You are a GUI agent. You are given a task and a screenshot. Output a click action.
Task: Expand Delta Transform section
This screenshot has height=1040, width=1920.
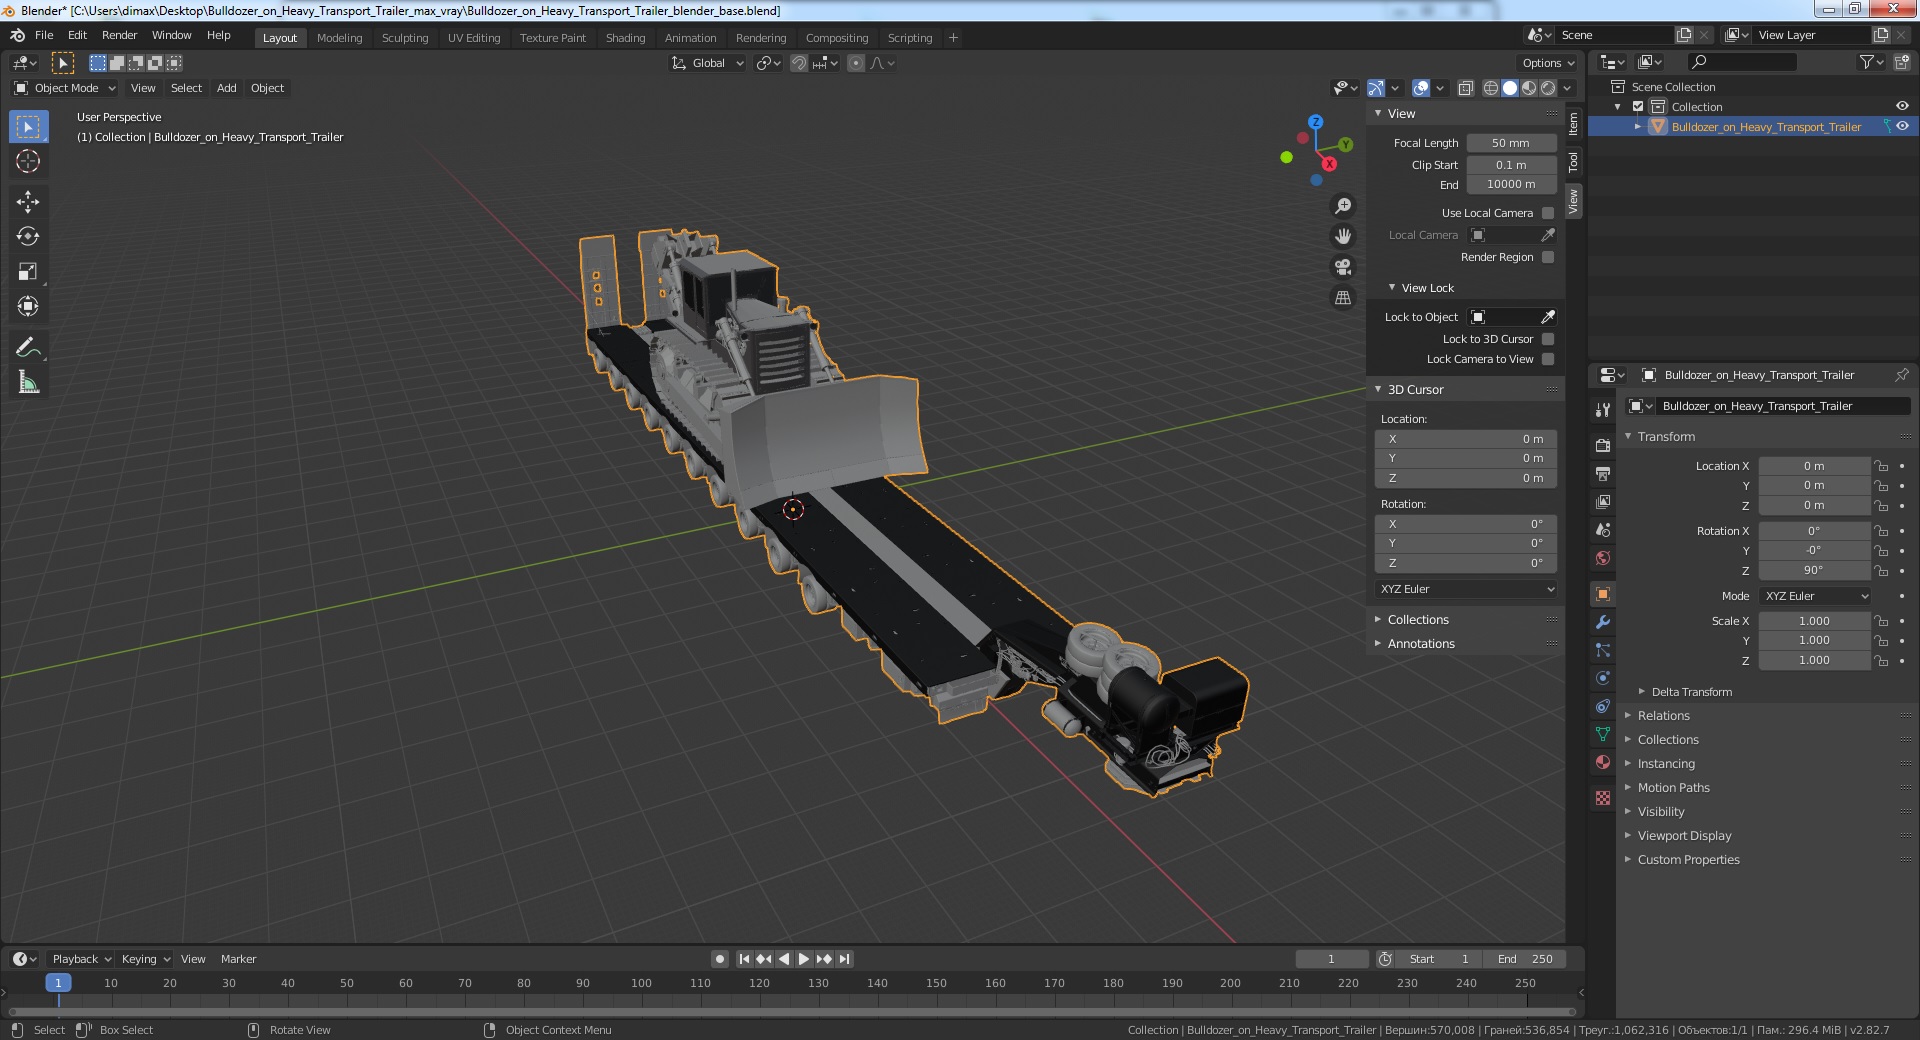click(1691, 692)
